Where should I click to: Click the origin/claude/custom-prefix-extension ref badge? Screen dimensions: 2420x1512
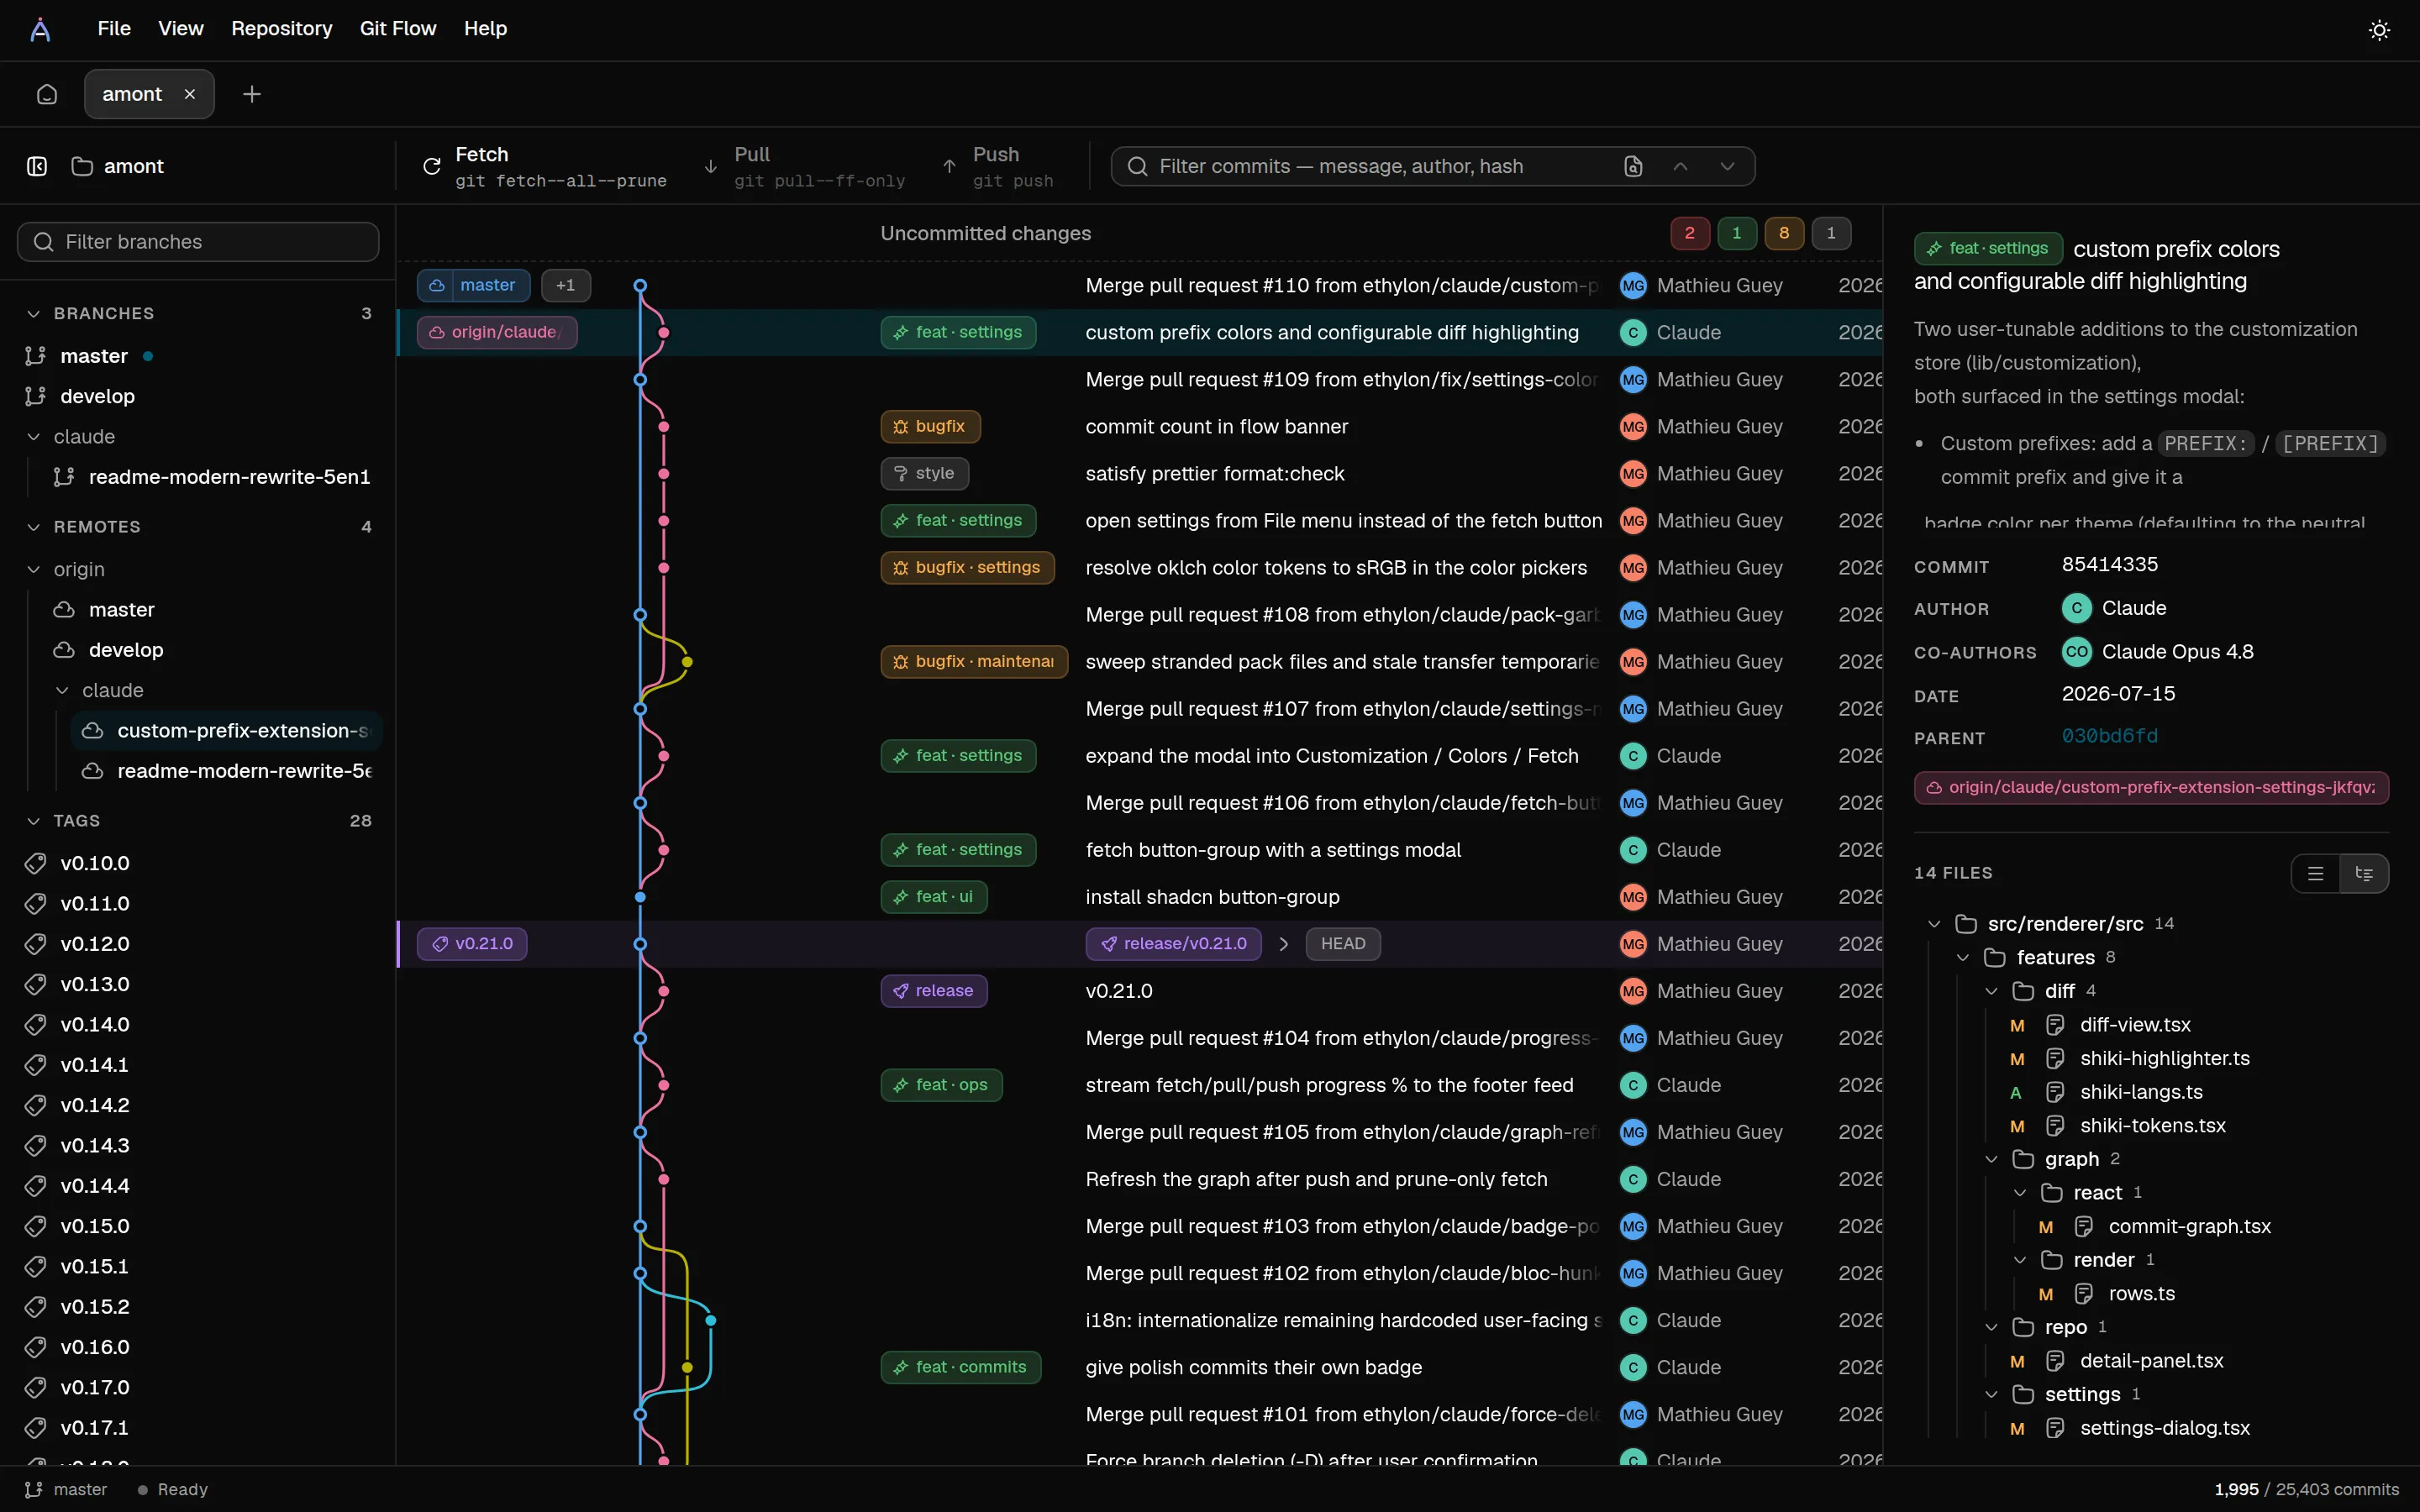pyautogui.click(x=2151, y=788)
